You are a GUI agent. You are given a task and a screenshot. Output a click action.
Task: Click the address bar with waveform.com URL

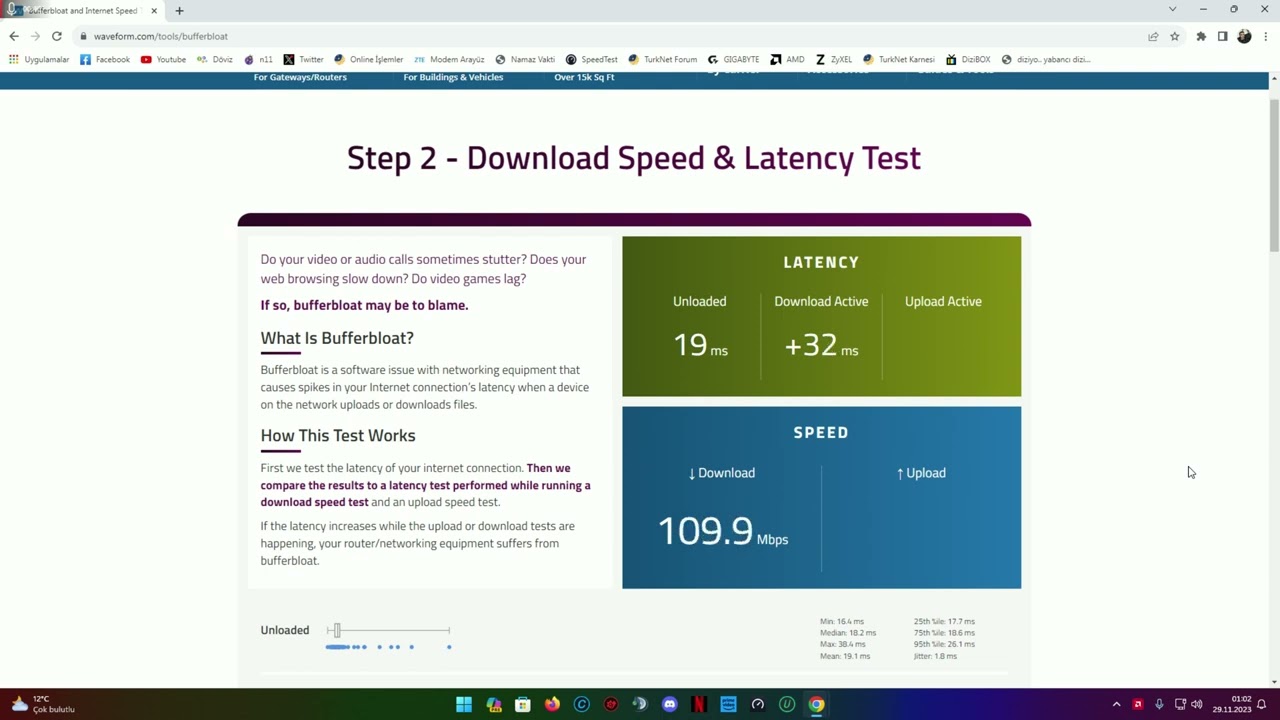point(610,36)
